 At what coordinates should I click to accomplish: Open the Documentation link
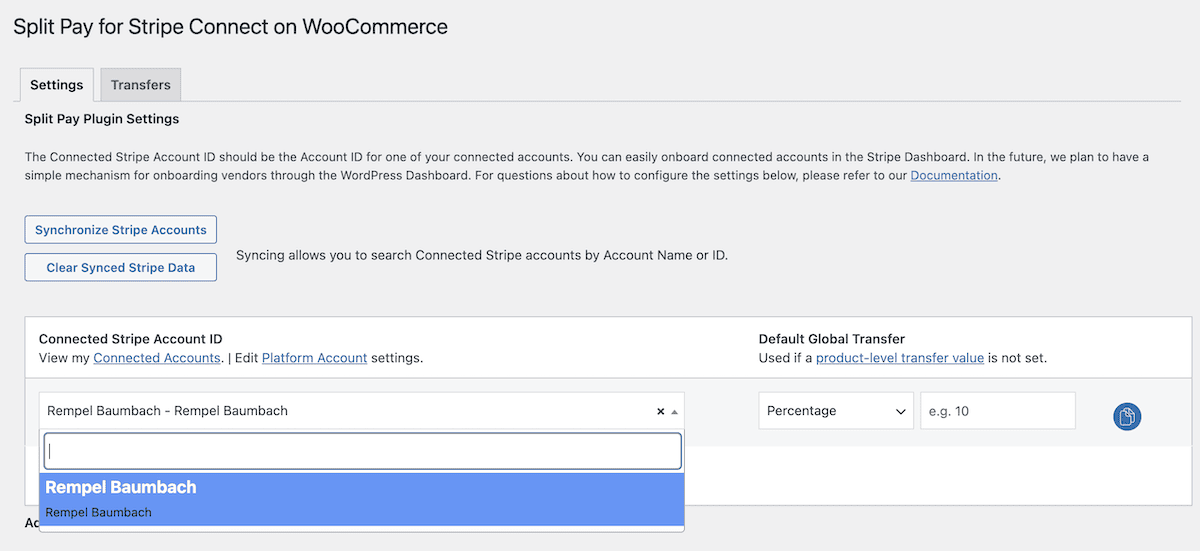click(x=954, y=175)
